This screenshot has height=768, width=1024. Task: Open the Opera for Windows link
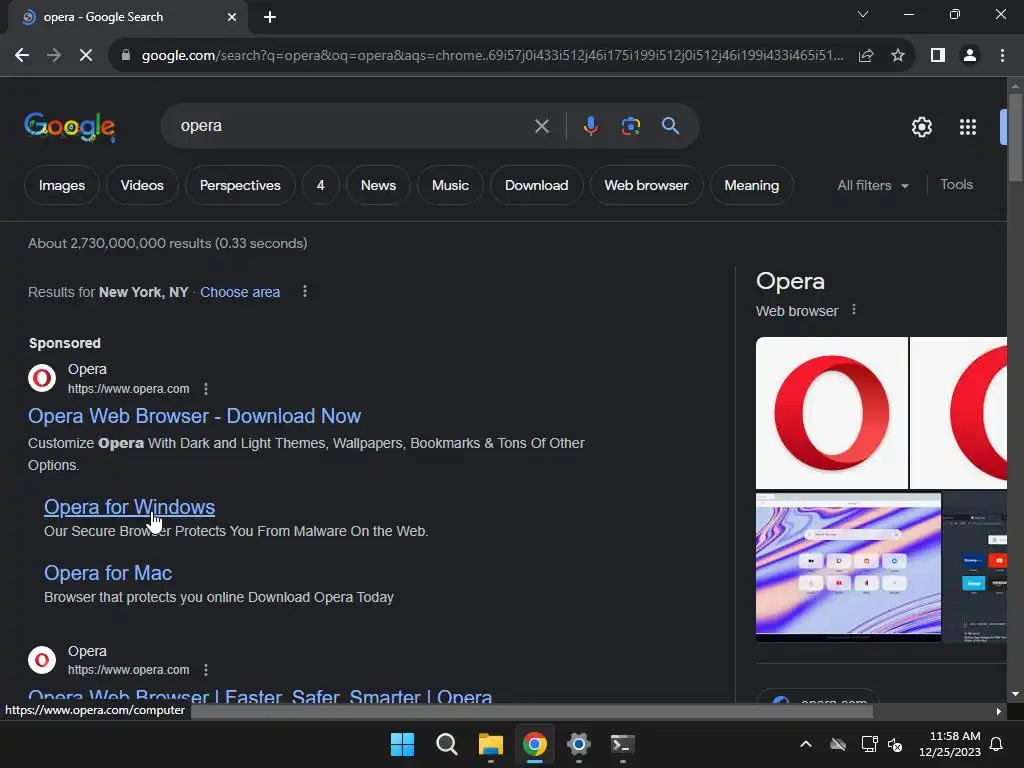pos(129,507)
